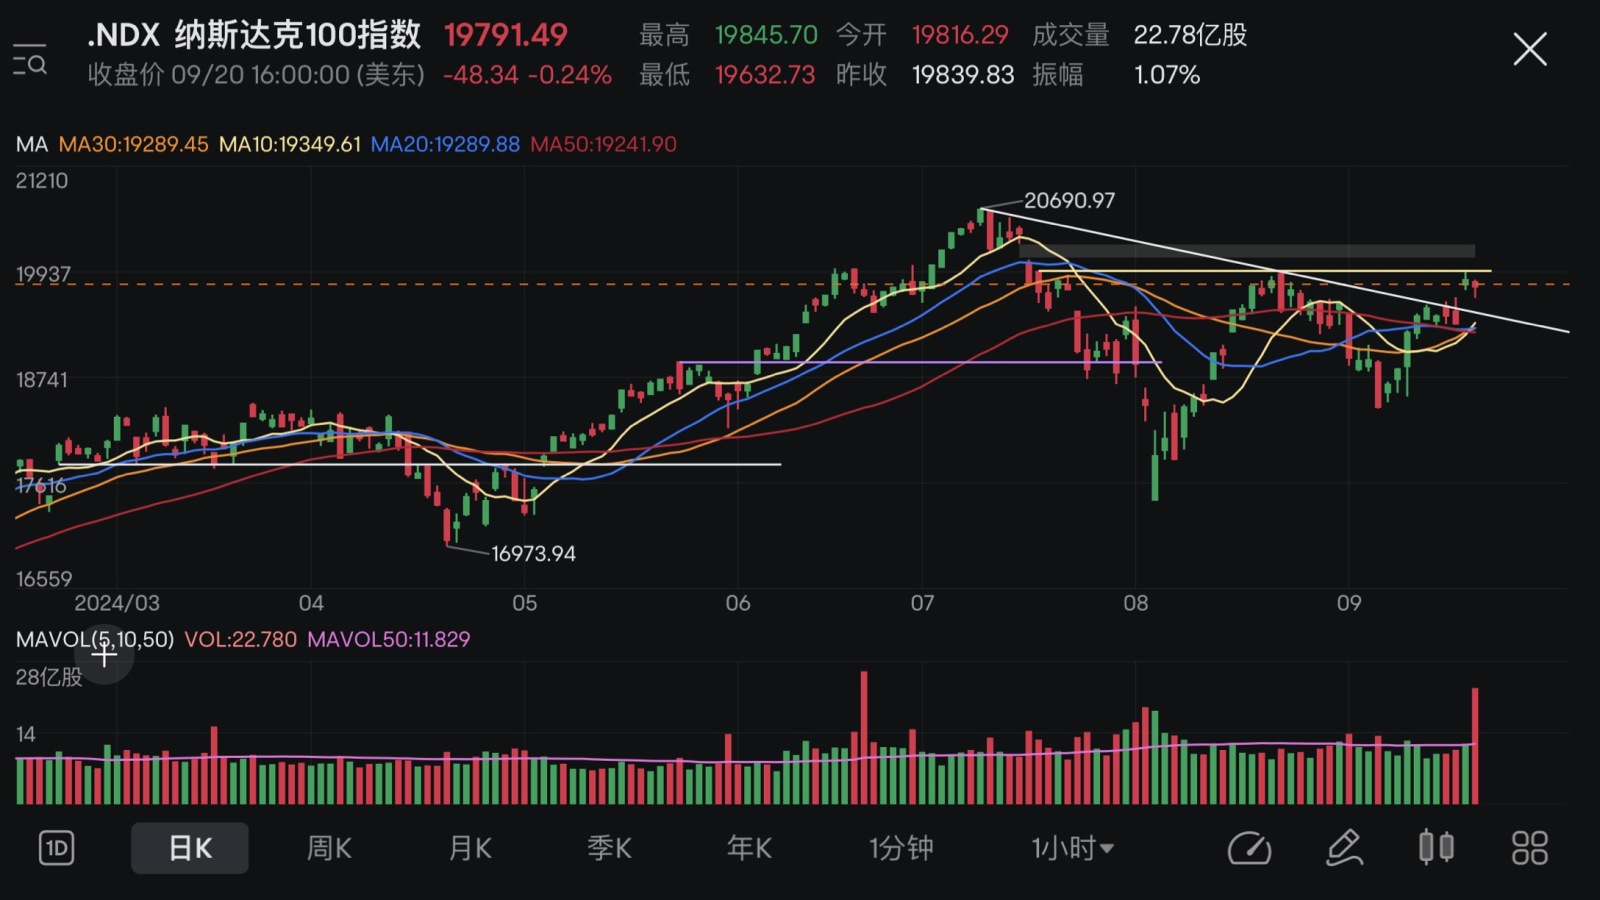
Task: Close the chart view with X
Action: click(1529, 49)
